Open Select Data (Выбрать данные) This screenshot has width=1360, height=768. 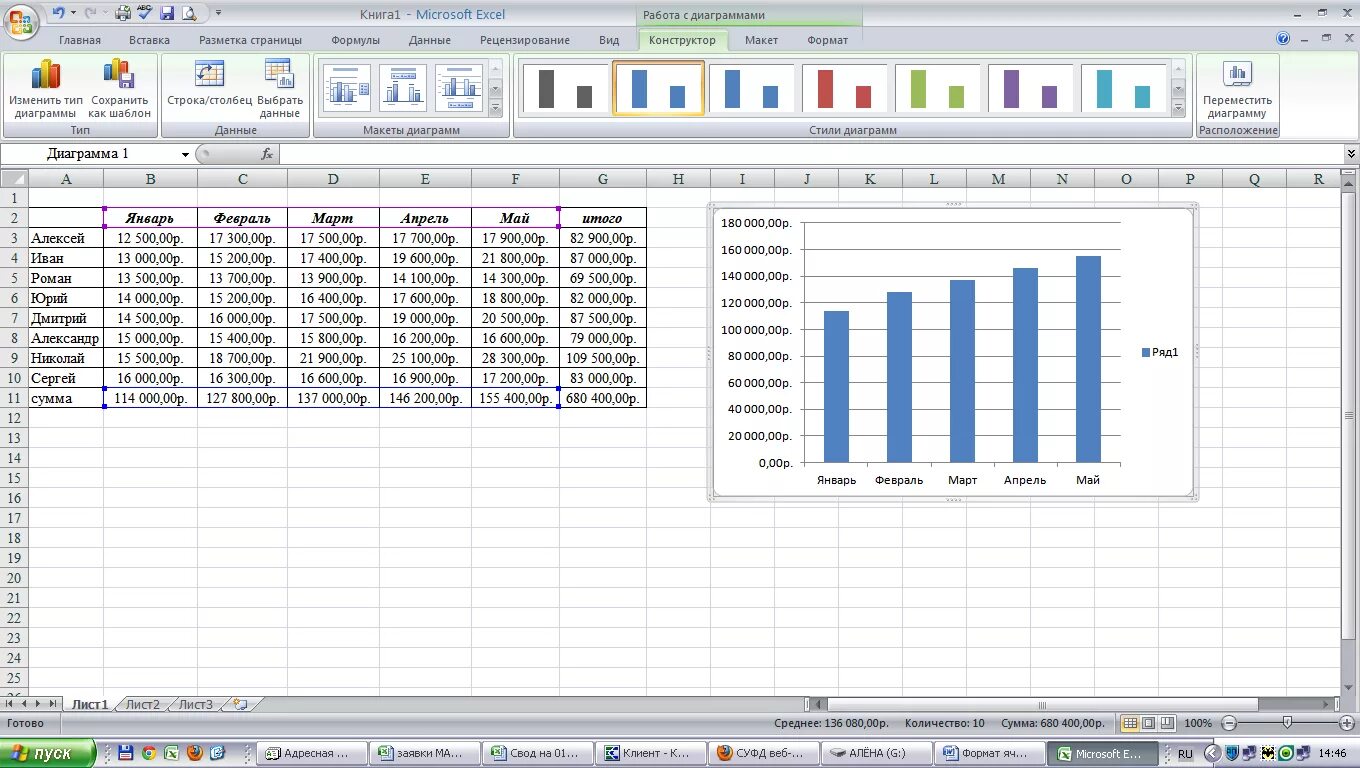click(x=280, y=89)
